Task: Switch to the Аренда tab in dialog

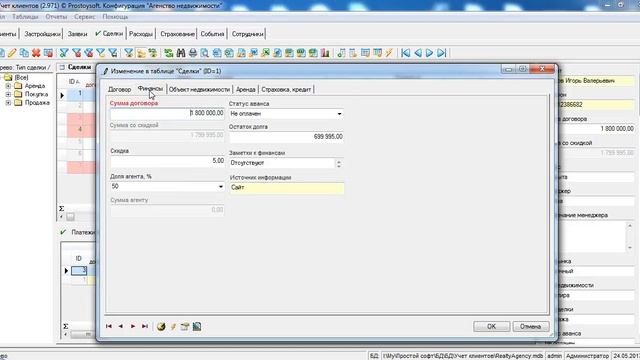Action: pyautogui.click(x=246, y=89)
